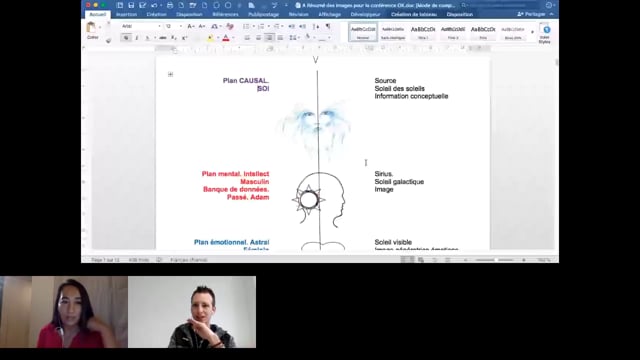Click the table move handle in the document
640x360 pixels.
170,74
